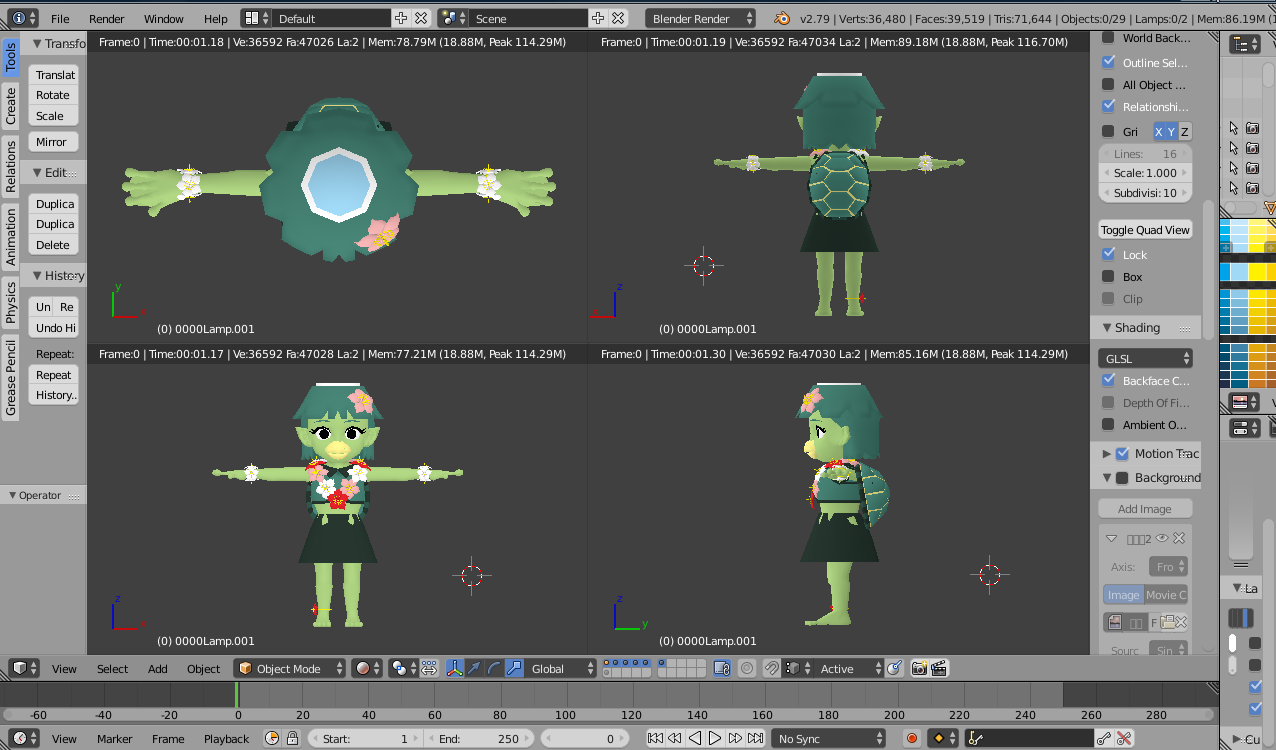Open the Window menu
Image resolution: width=1276 pixels, height=750 pixels.
tap(163, 18)
